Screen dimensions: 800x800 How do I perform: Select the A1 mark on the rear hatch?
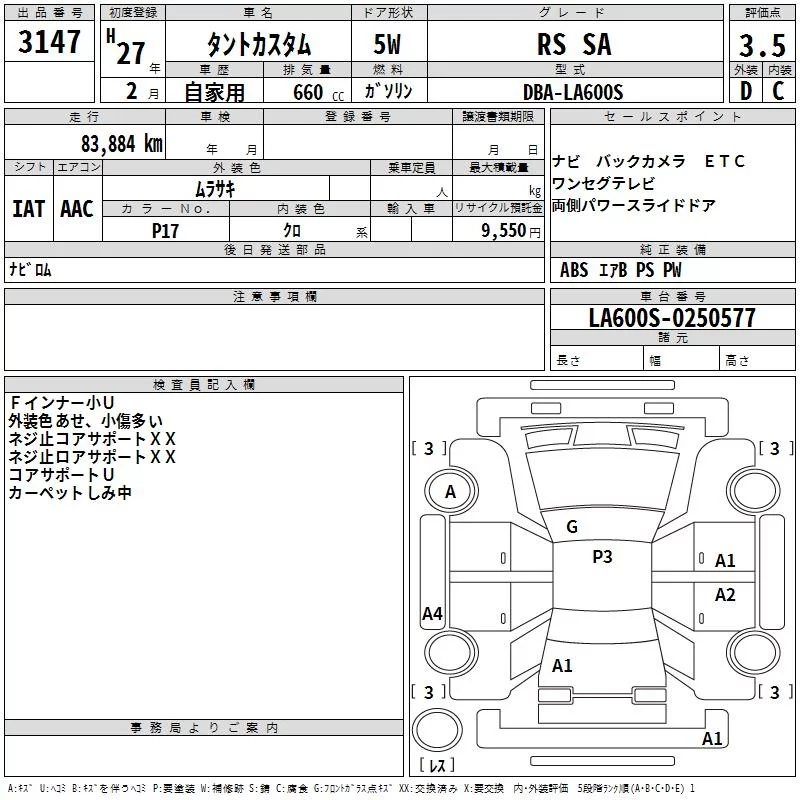[x=562, y=665]
